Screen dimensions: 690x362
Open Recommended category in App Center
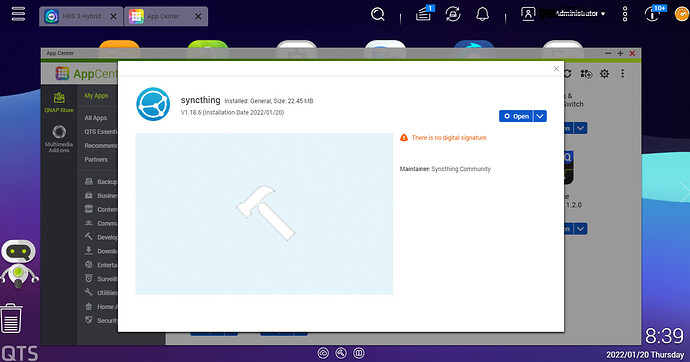[x=101, y=146]
